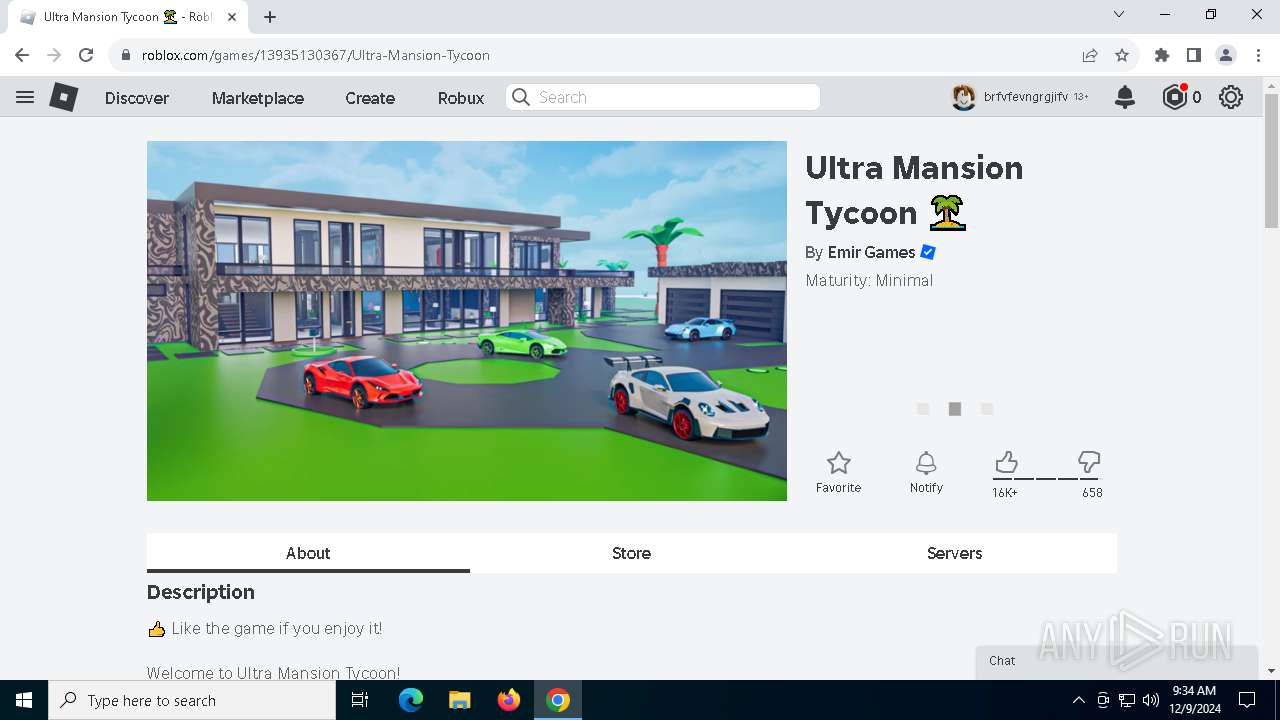Reload the current page
Viewport: 1280px width, 720px height.
point(86,55)
